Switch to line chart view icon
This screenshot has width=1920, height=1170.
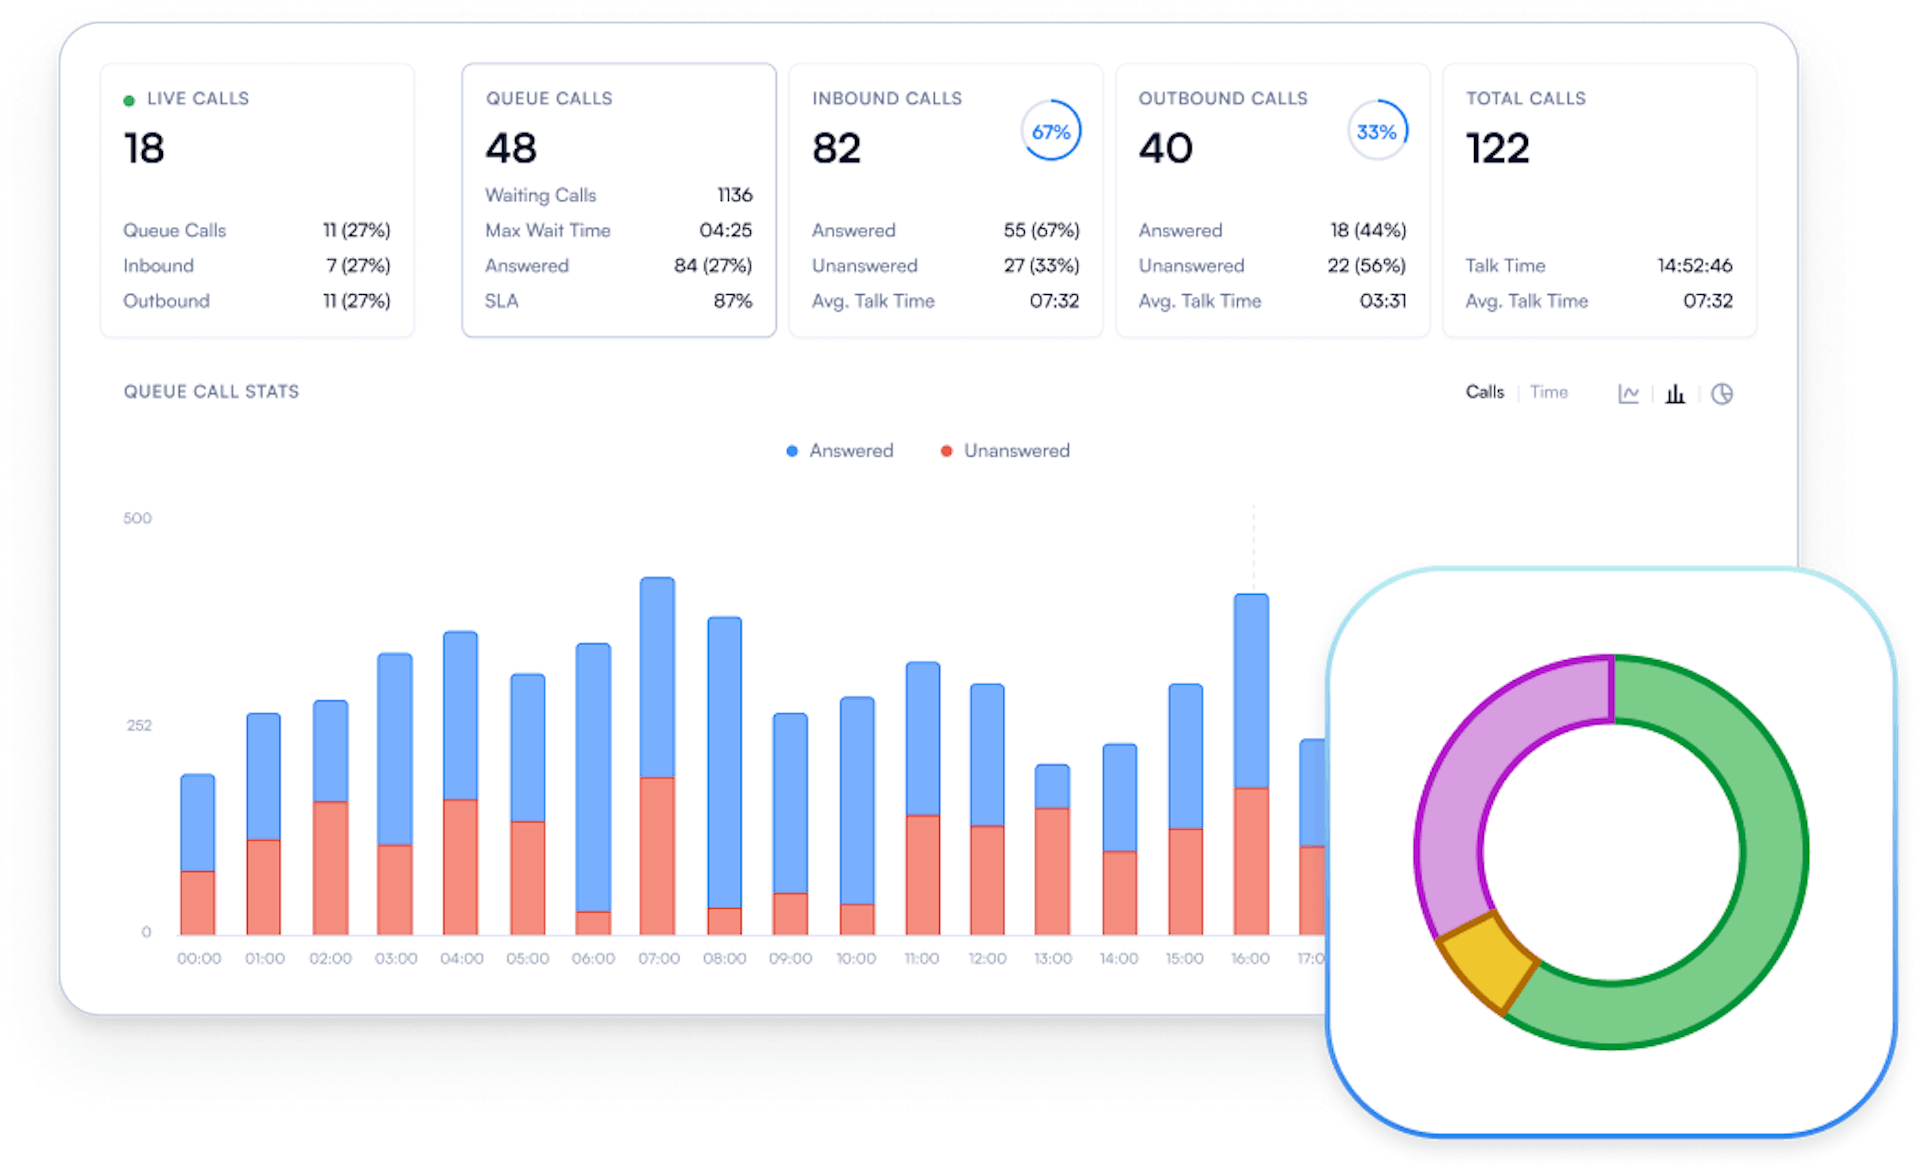(x=1628, y=394)
